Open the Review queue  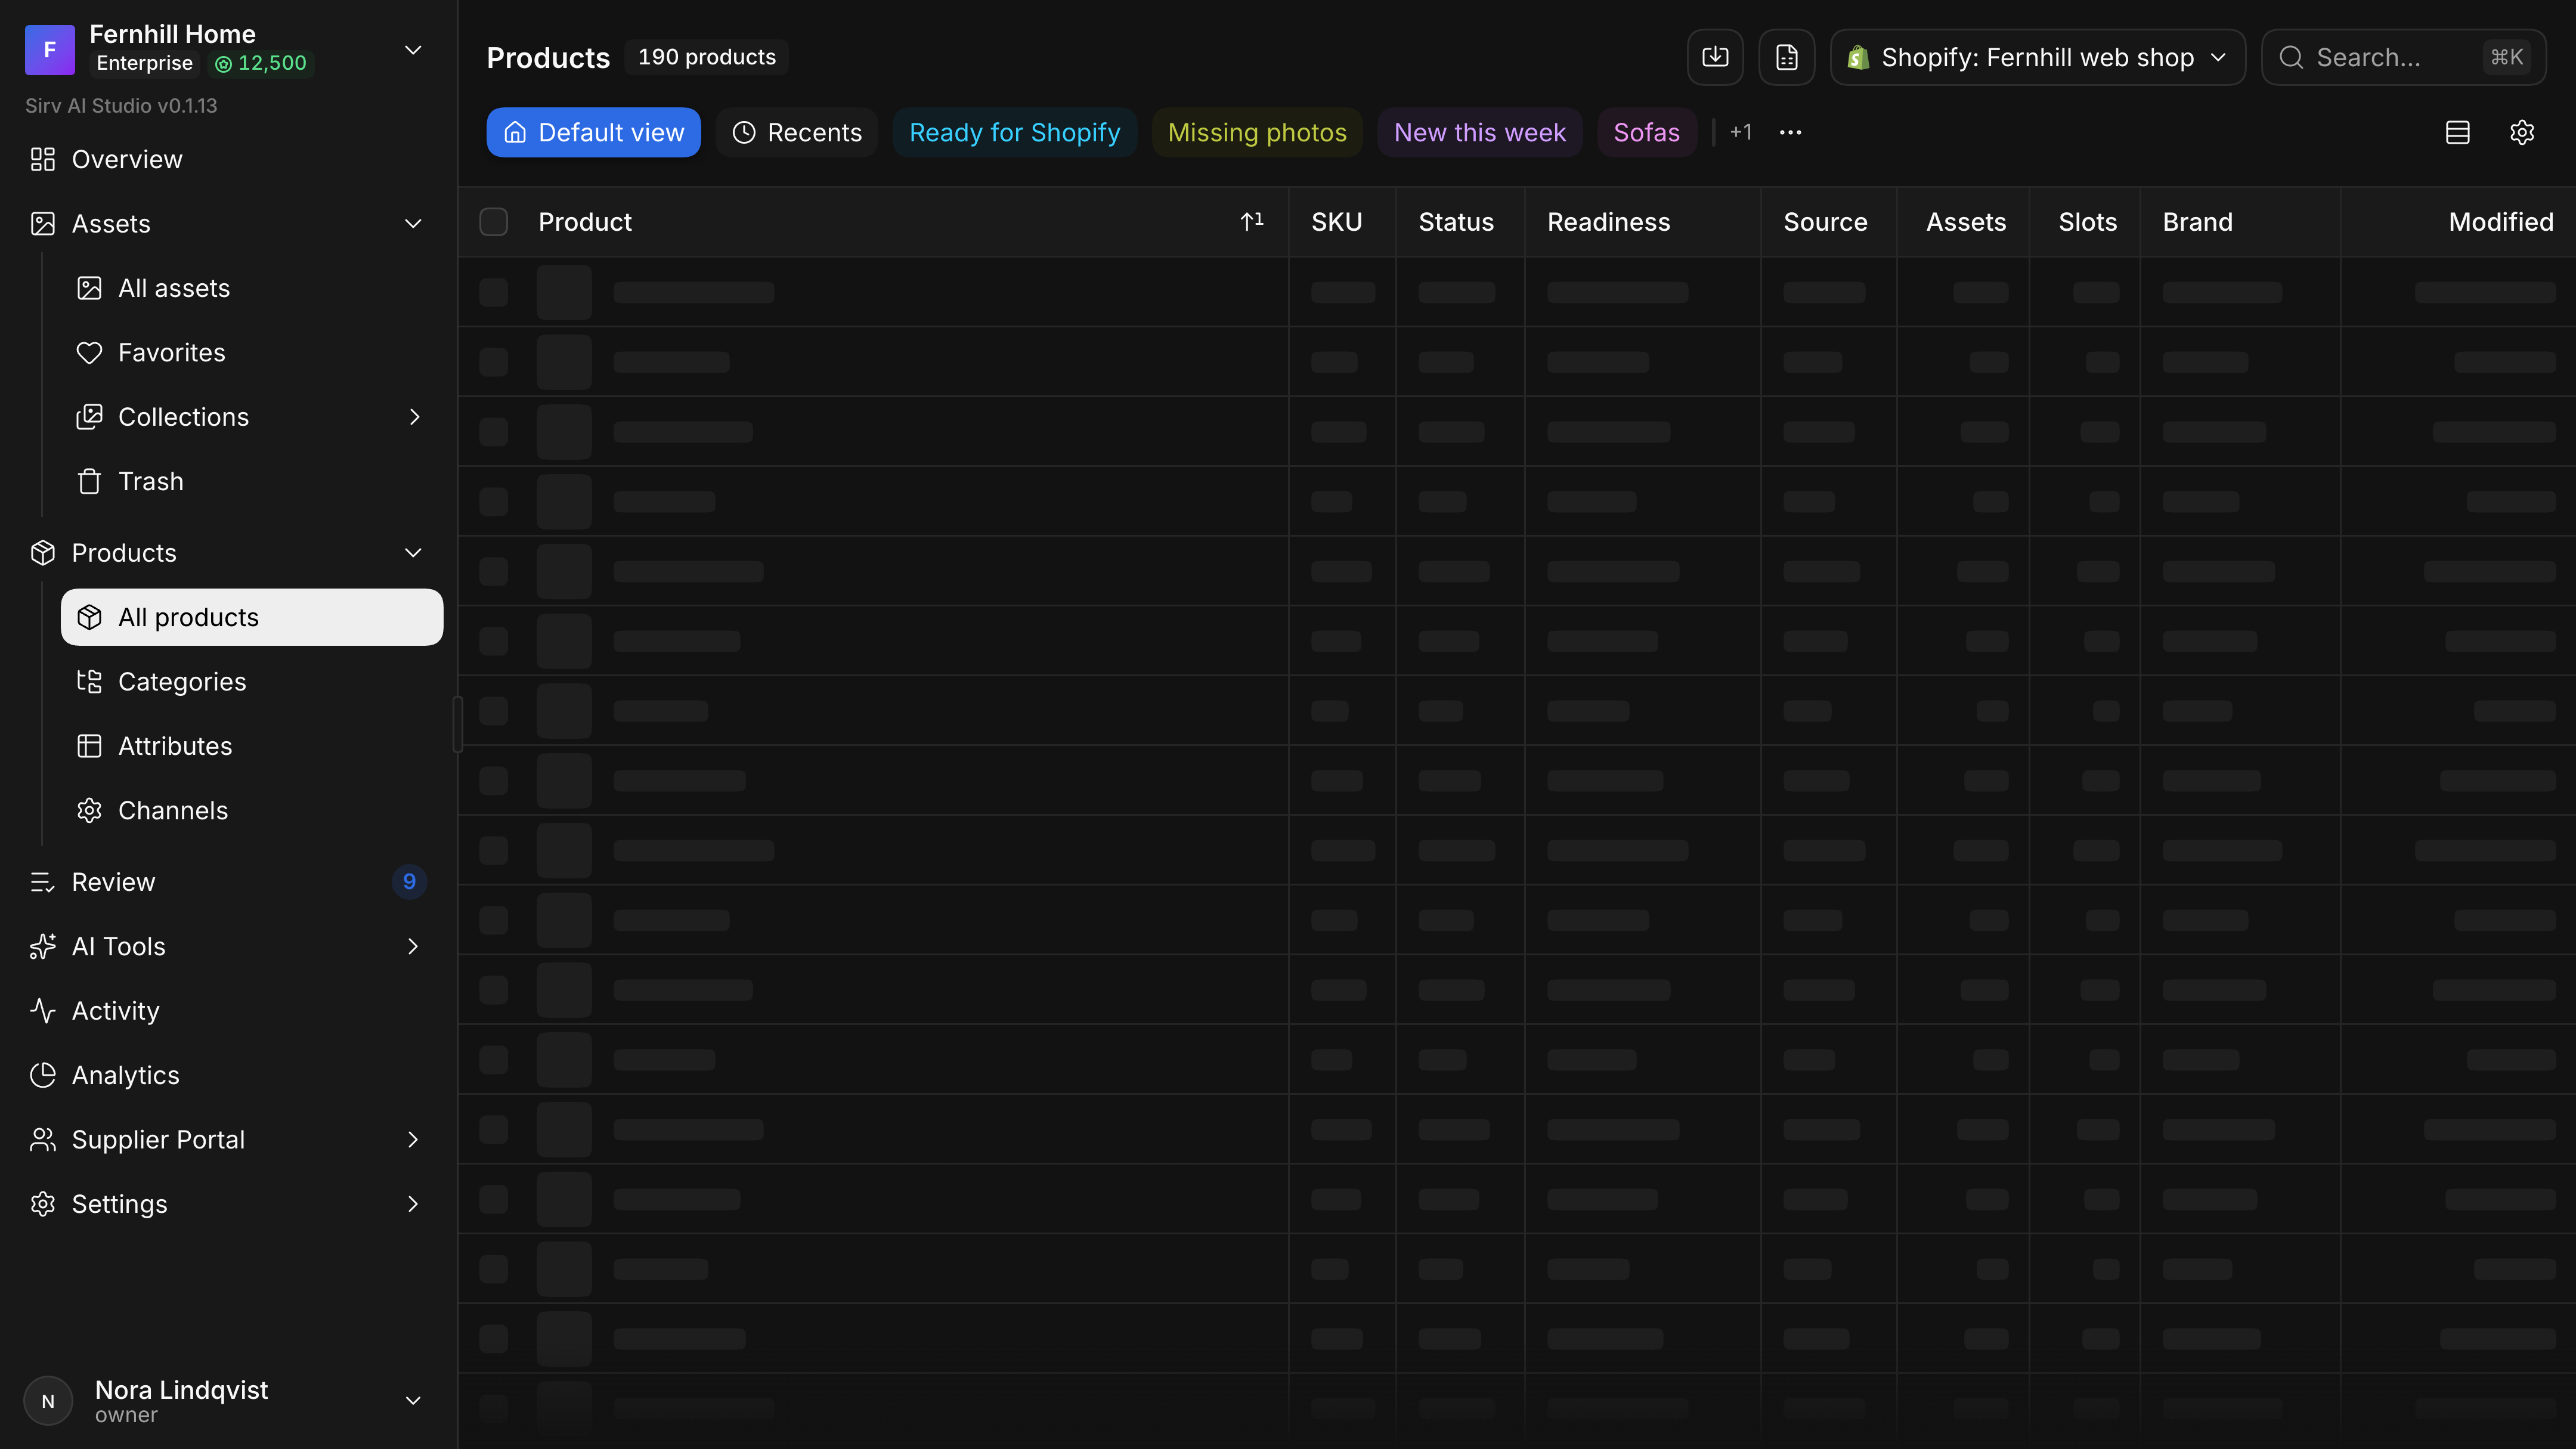[229, 882]
